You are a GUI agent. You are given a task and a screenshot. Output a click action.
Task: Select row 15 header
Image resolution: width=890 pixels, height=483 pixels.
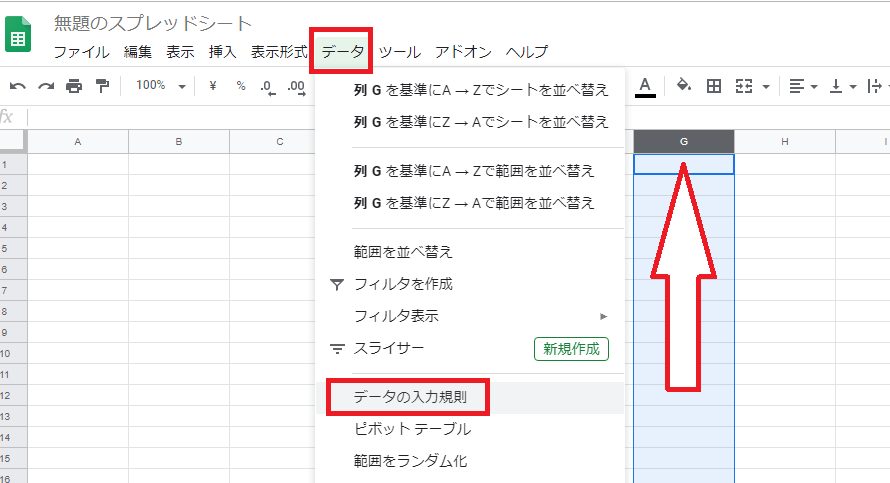tap(13, 459)
